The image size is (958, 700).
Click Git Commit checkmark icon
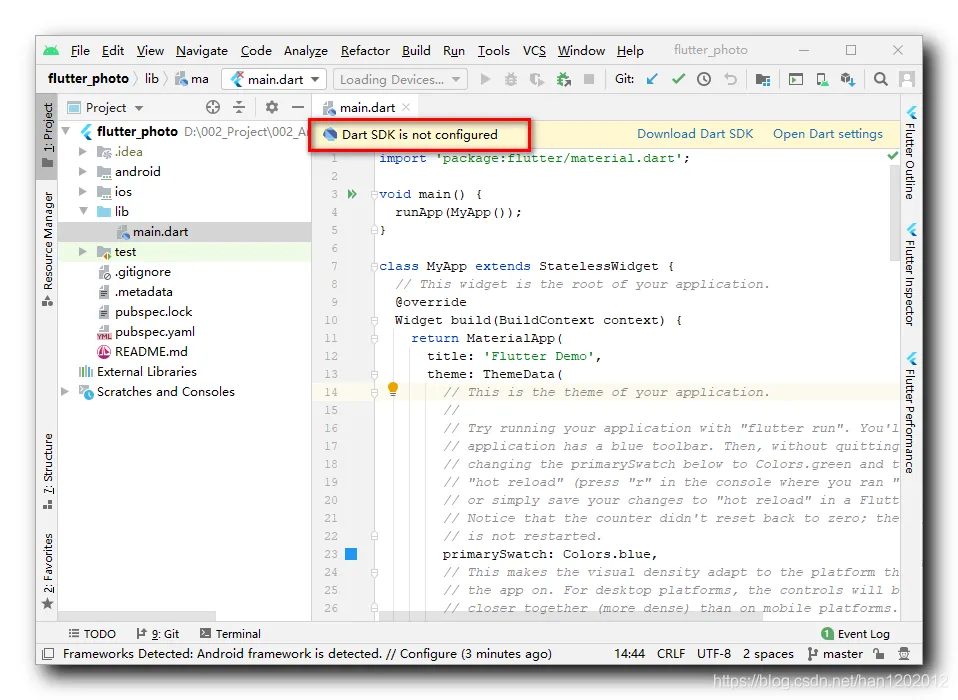678,79
